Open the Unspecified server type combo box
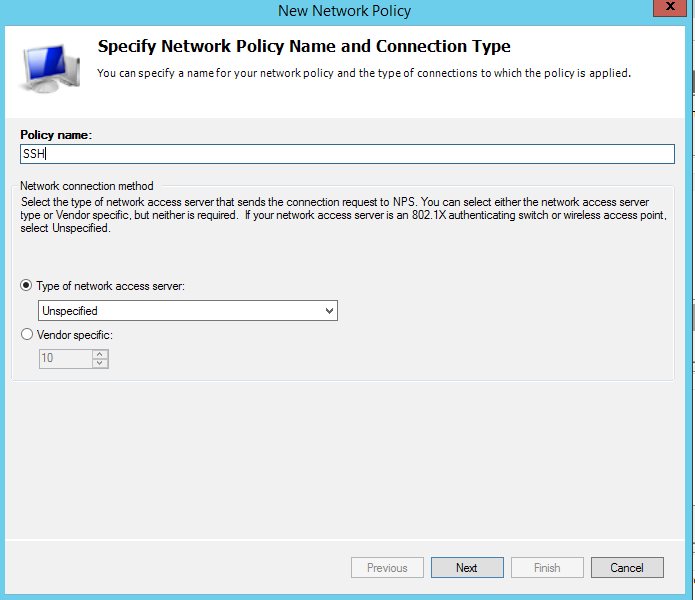Image resolution: width=695 pixels, height=600 pixels. (187, 311)
